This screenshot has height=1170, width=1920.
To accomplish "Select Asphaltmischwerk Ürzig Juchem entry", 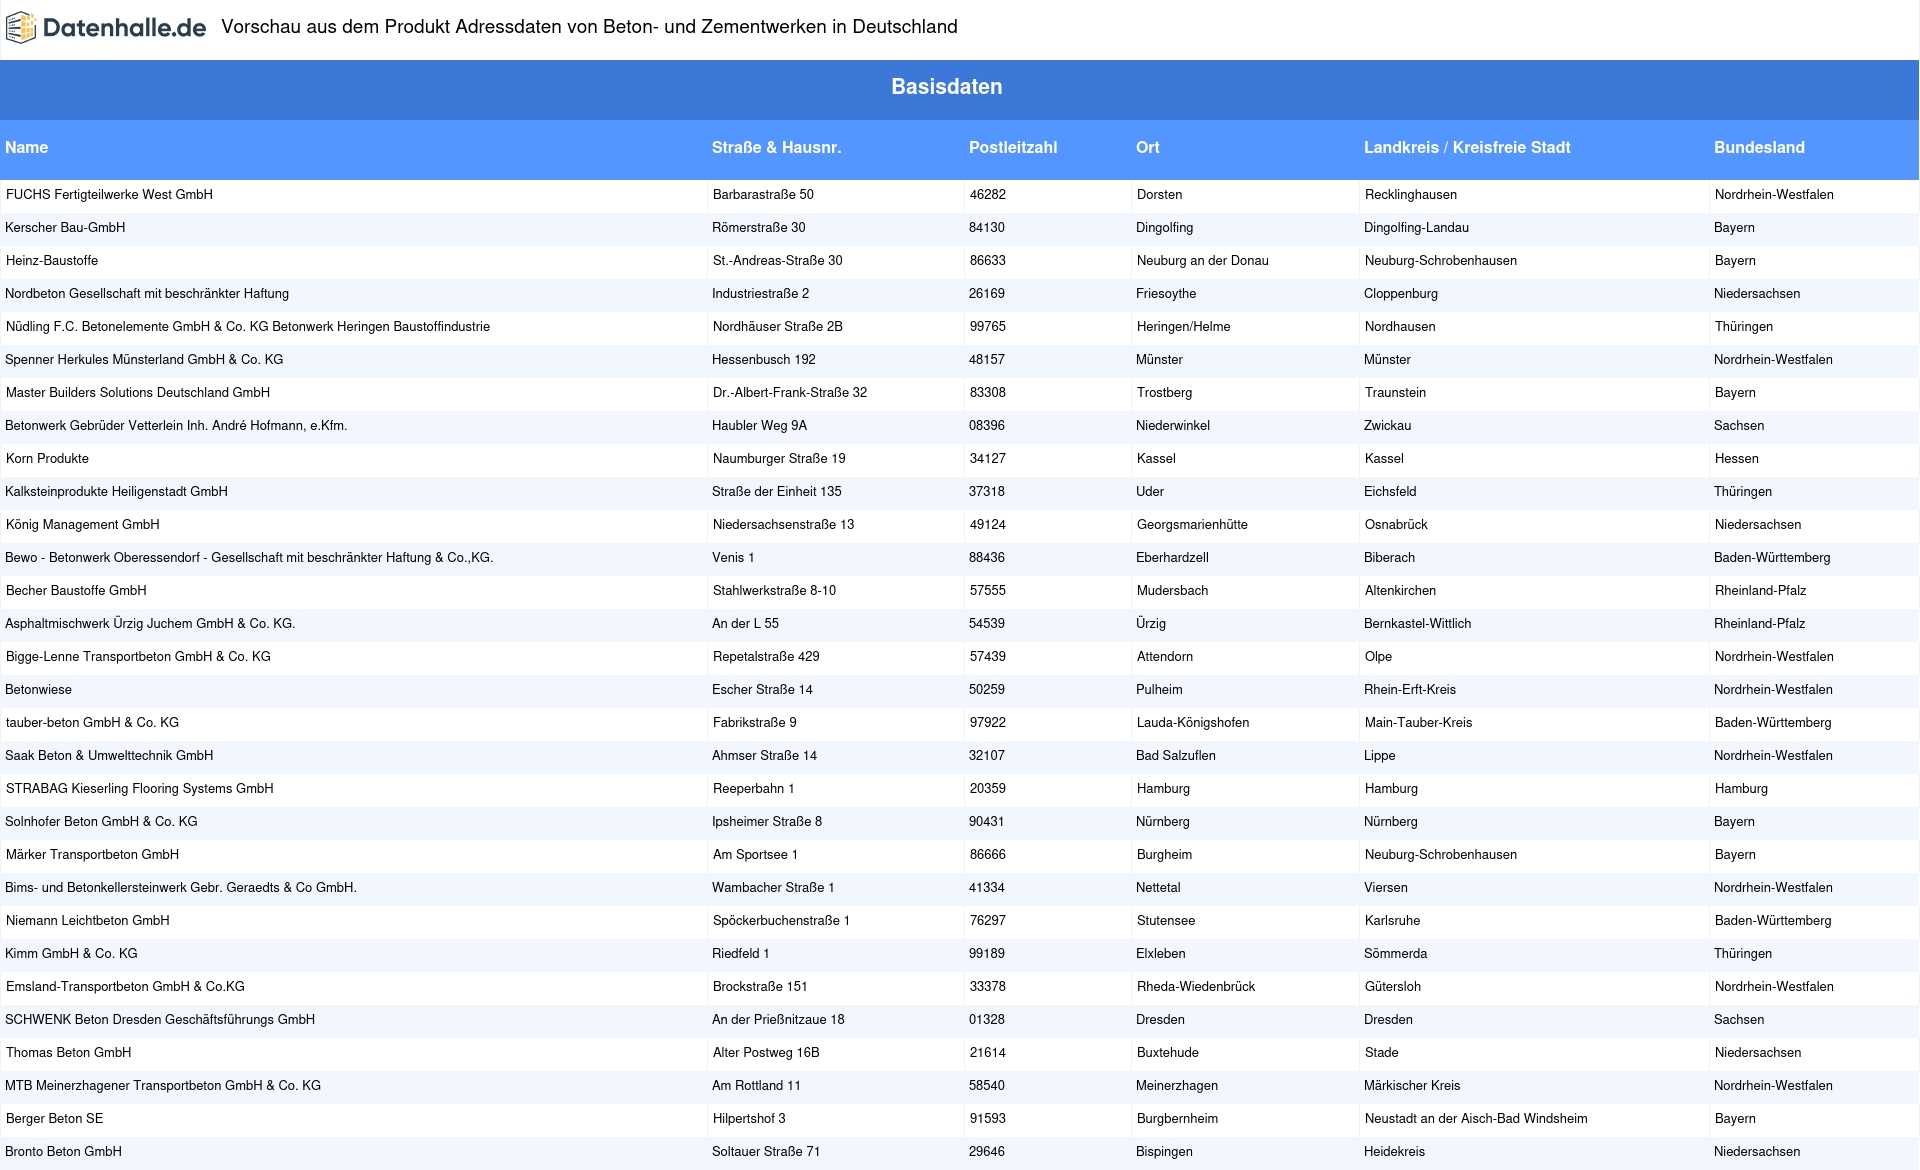I will [x=150, y=624].
